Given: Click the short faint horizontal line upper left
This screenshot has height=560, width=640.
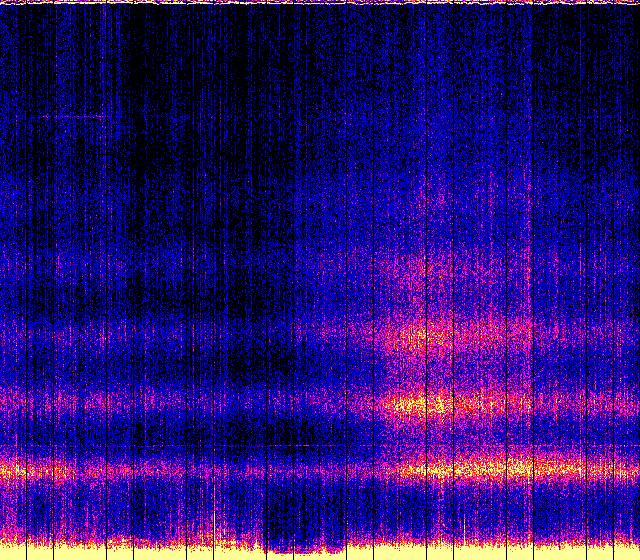Looking at the screenshot, I should click(x=72, y=118).
